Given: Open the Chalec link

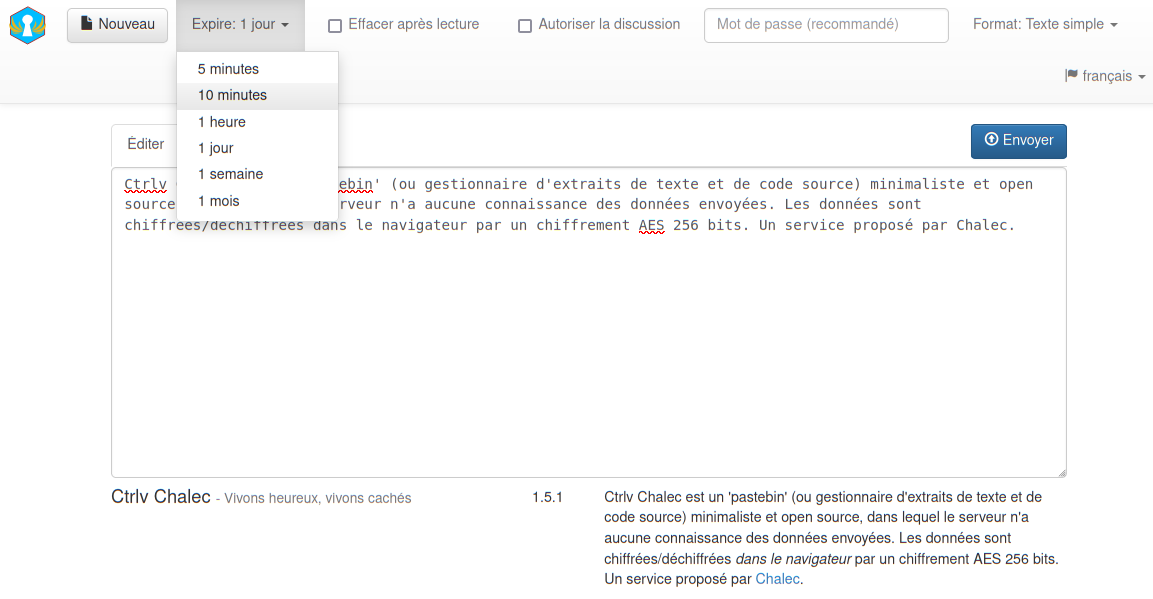Looking at the screenshot, I should click(777, 578).
